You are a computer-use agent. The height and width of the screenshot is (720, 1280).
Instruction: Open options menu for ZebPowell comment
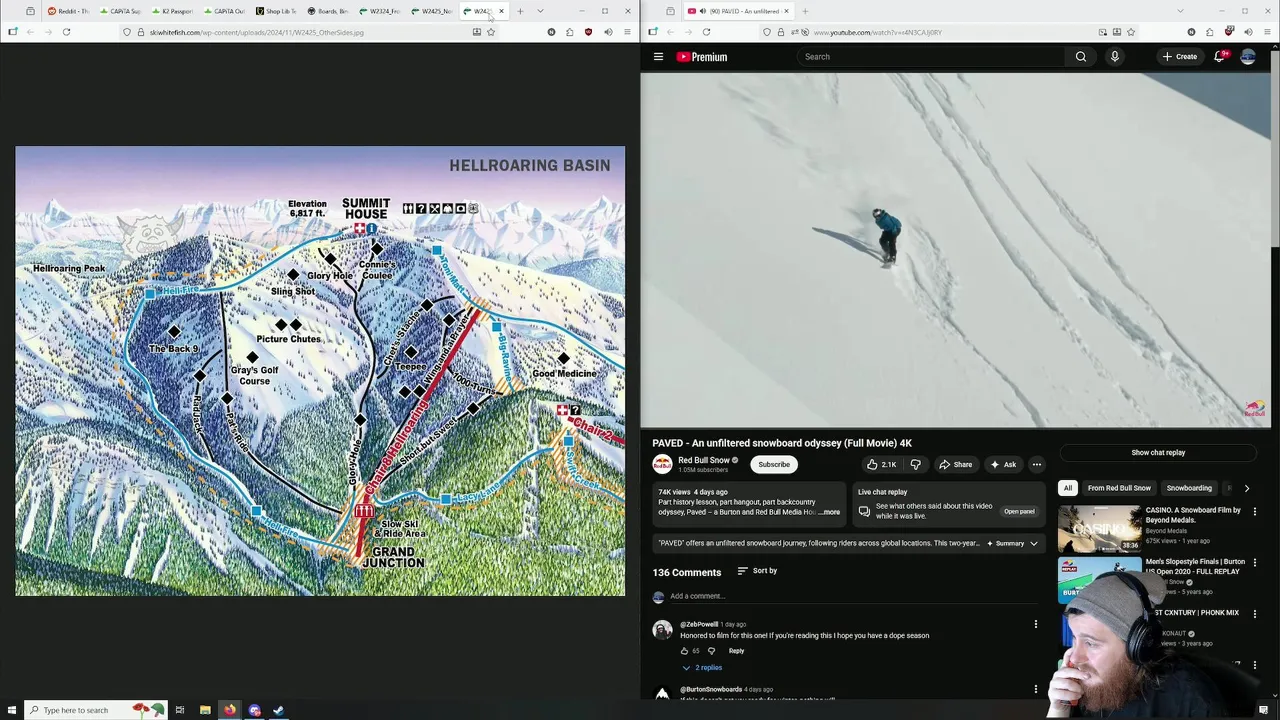point(1036,624)
